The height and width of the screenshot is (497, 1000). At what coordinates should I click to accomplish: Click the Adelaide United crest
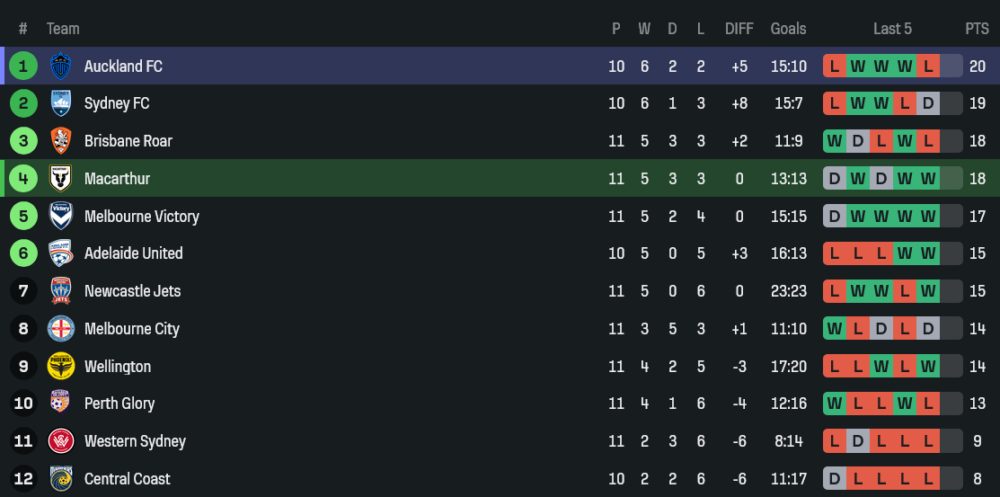click(61, 253)
